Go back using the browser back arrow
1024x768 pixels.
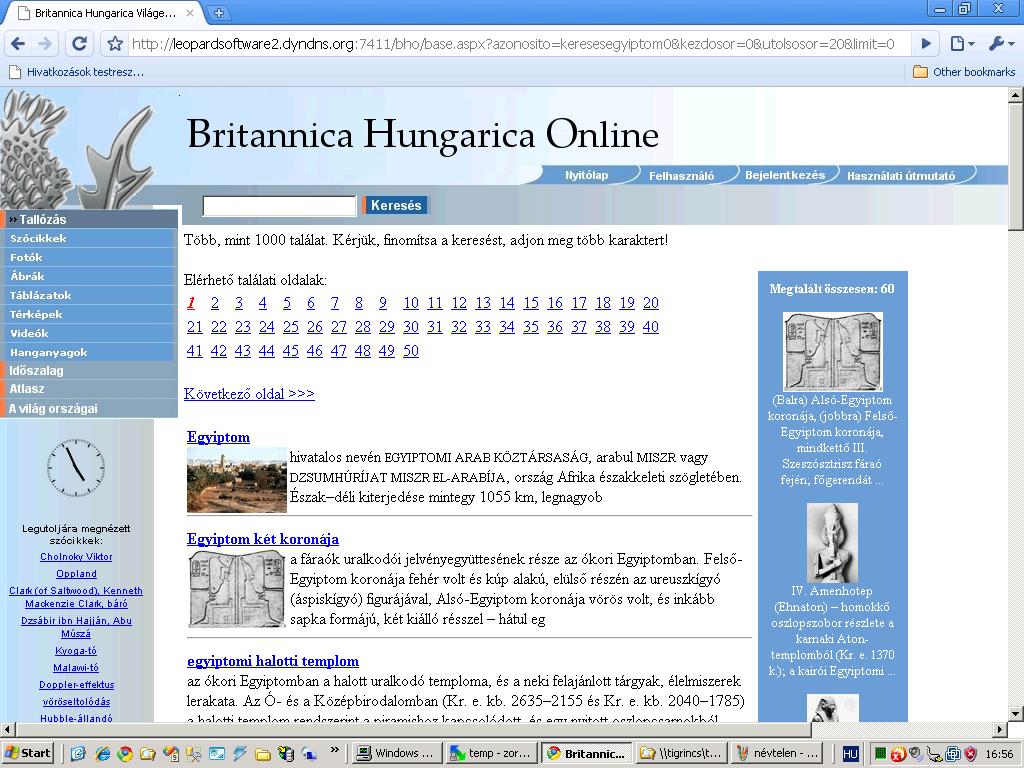pos(18,44)
